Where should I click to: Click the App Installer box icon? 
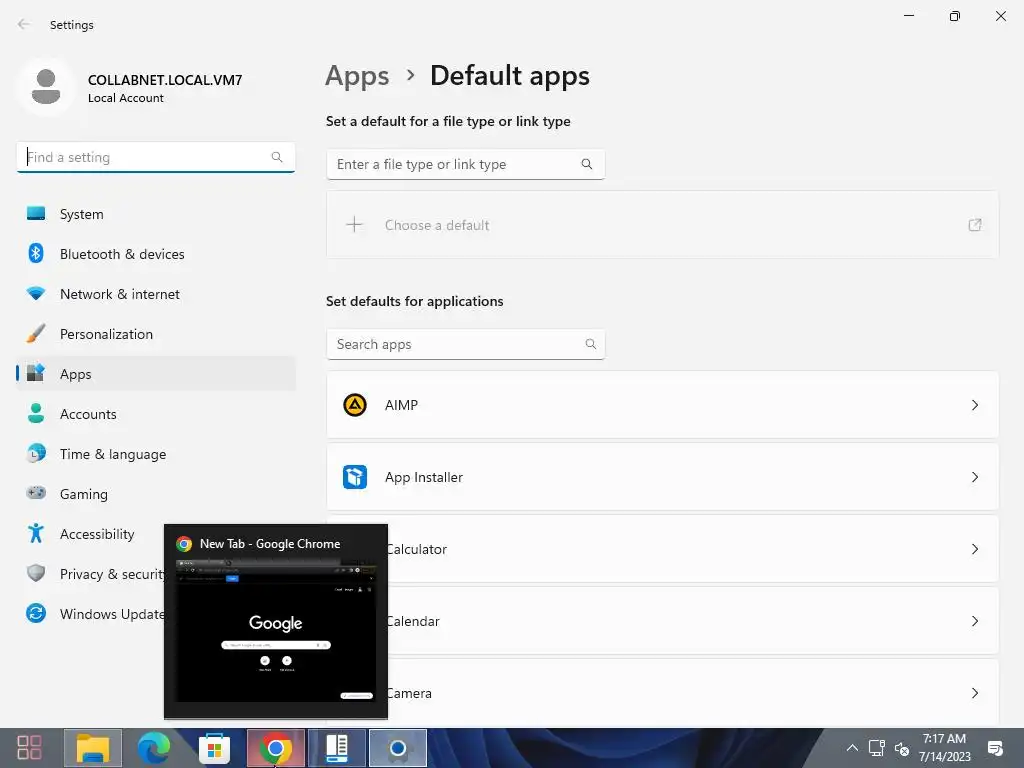355,477
